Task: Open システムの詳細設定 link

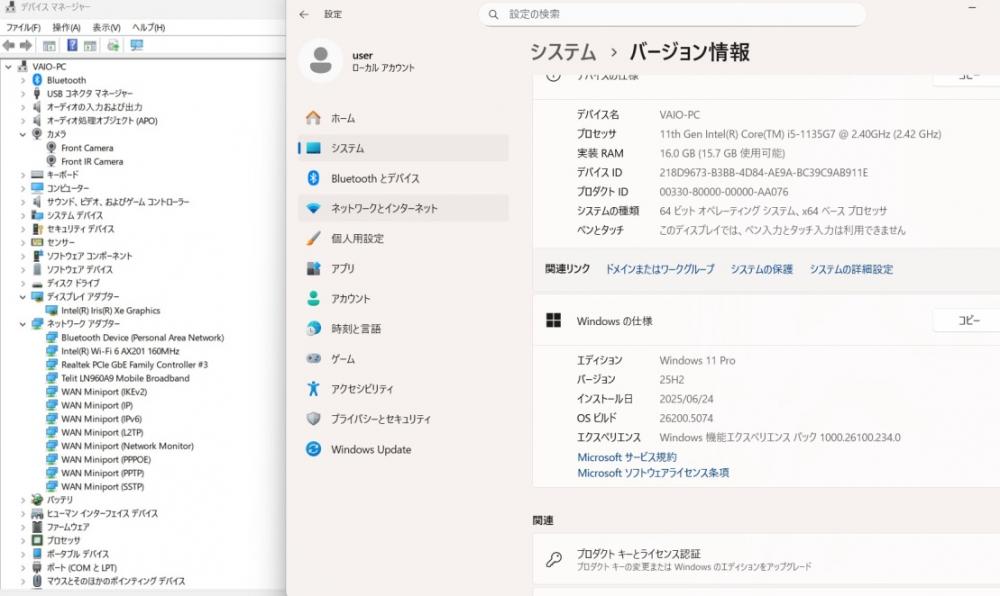Action: (x=851, y=269)
